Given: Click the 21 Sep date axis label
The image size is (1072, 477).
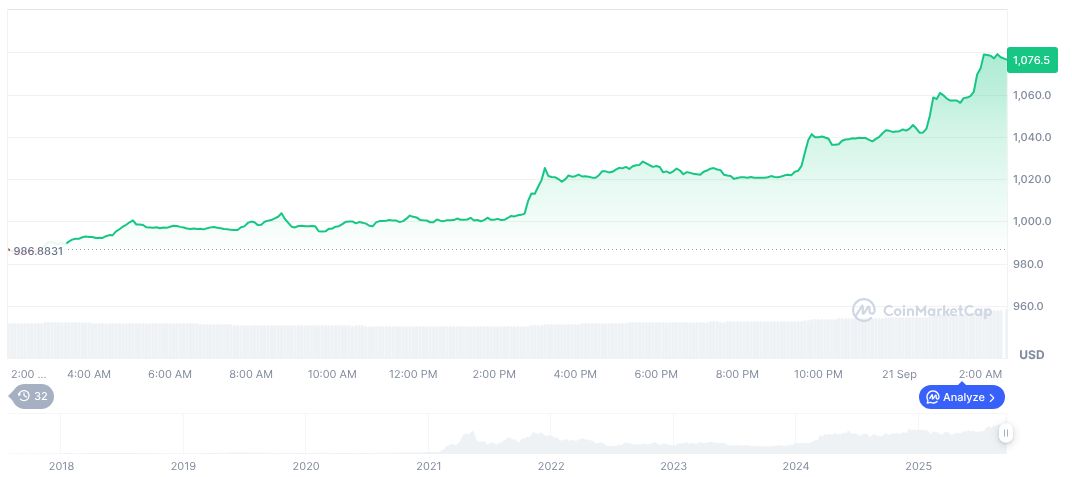Looking at the screenshot, I should [899, 374].
